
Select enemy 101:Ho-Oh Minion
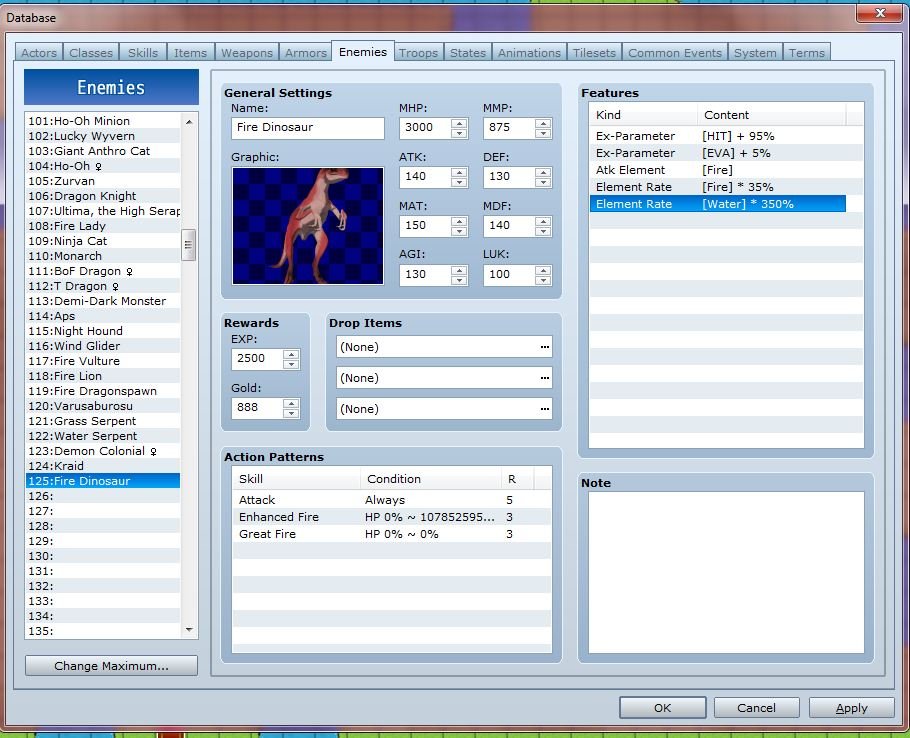103,121
